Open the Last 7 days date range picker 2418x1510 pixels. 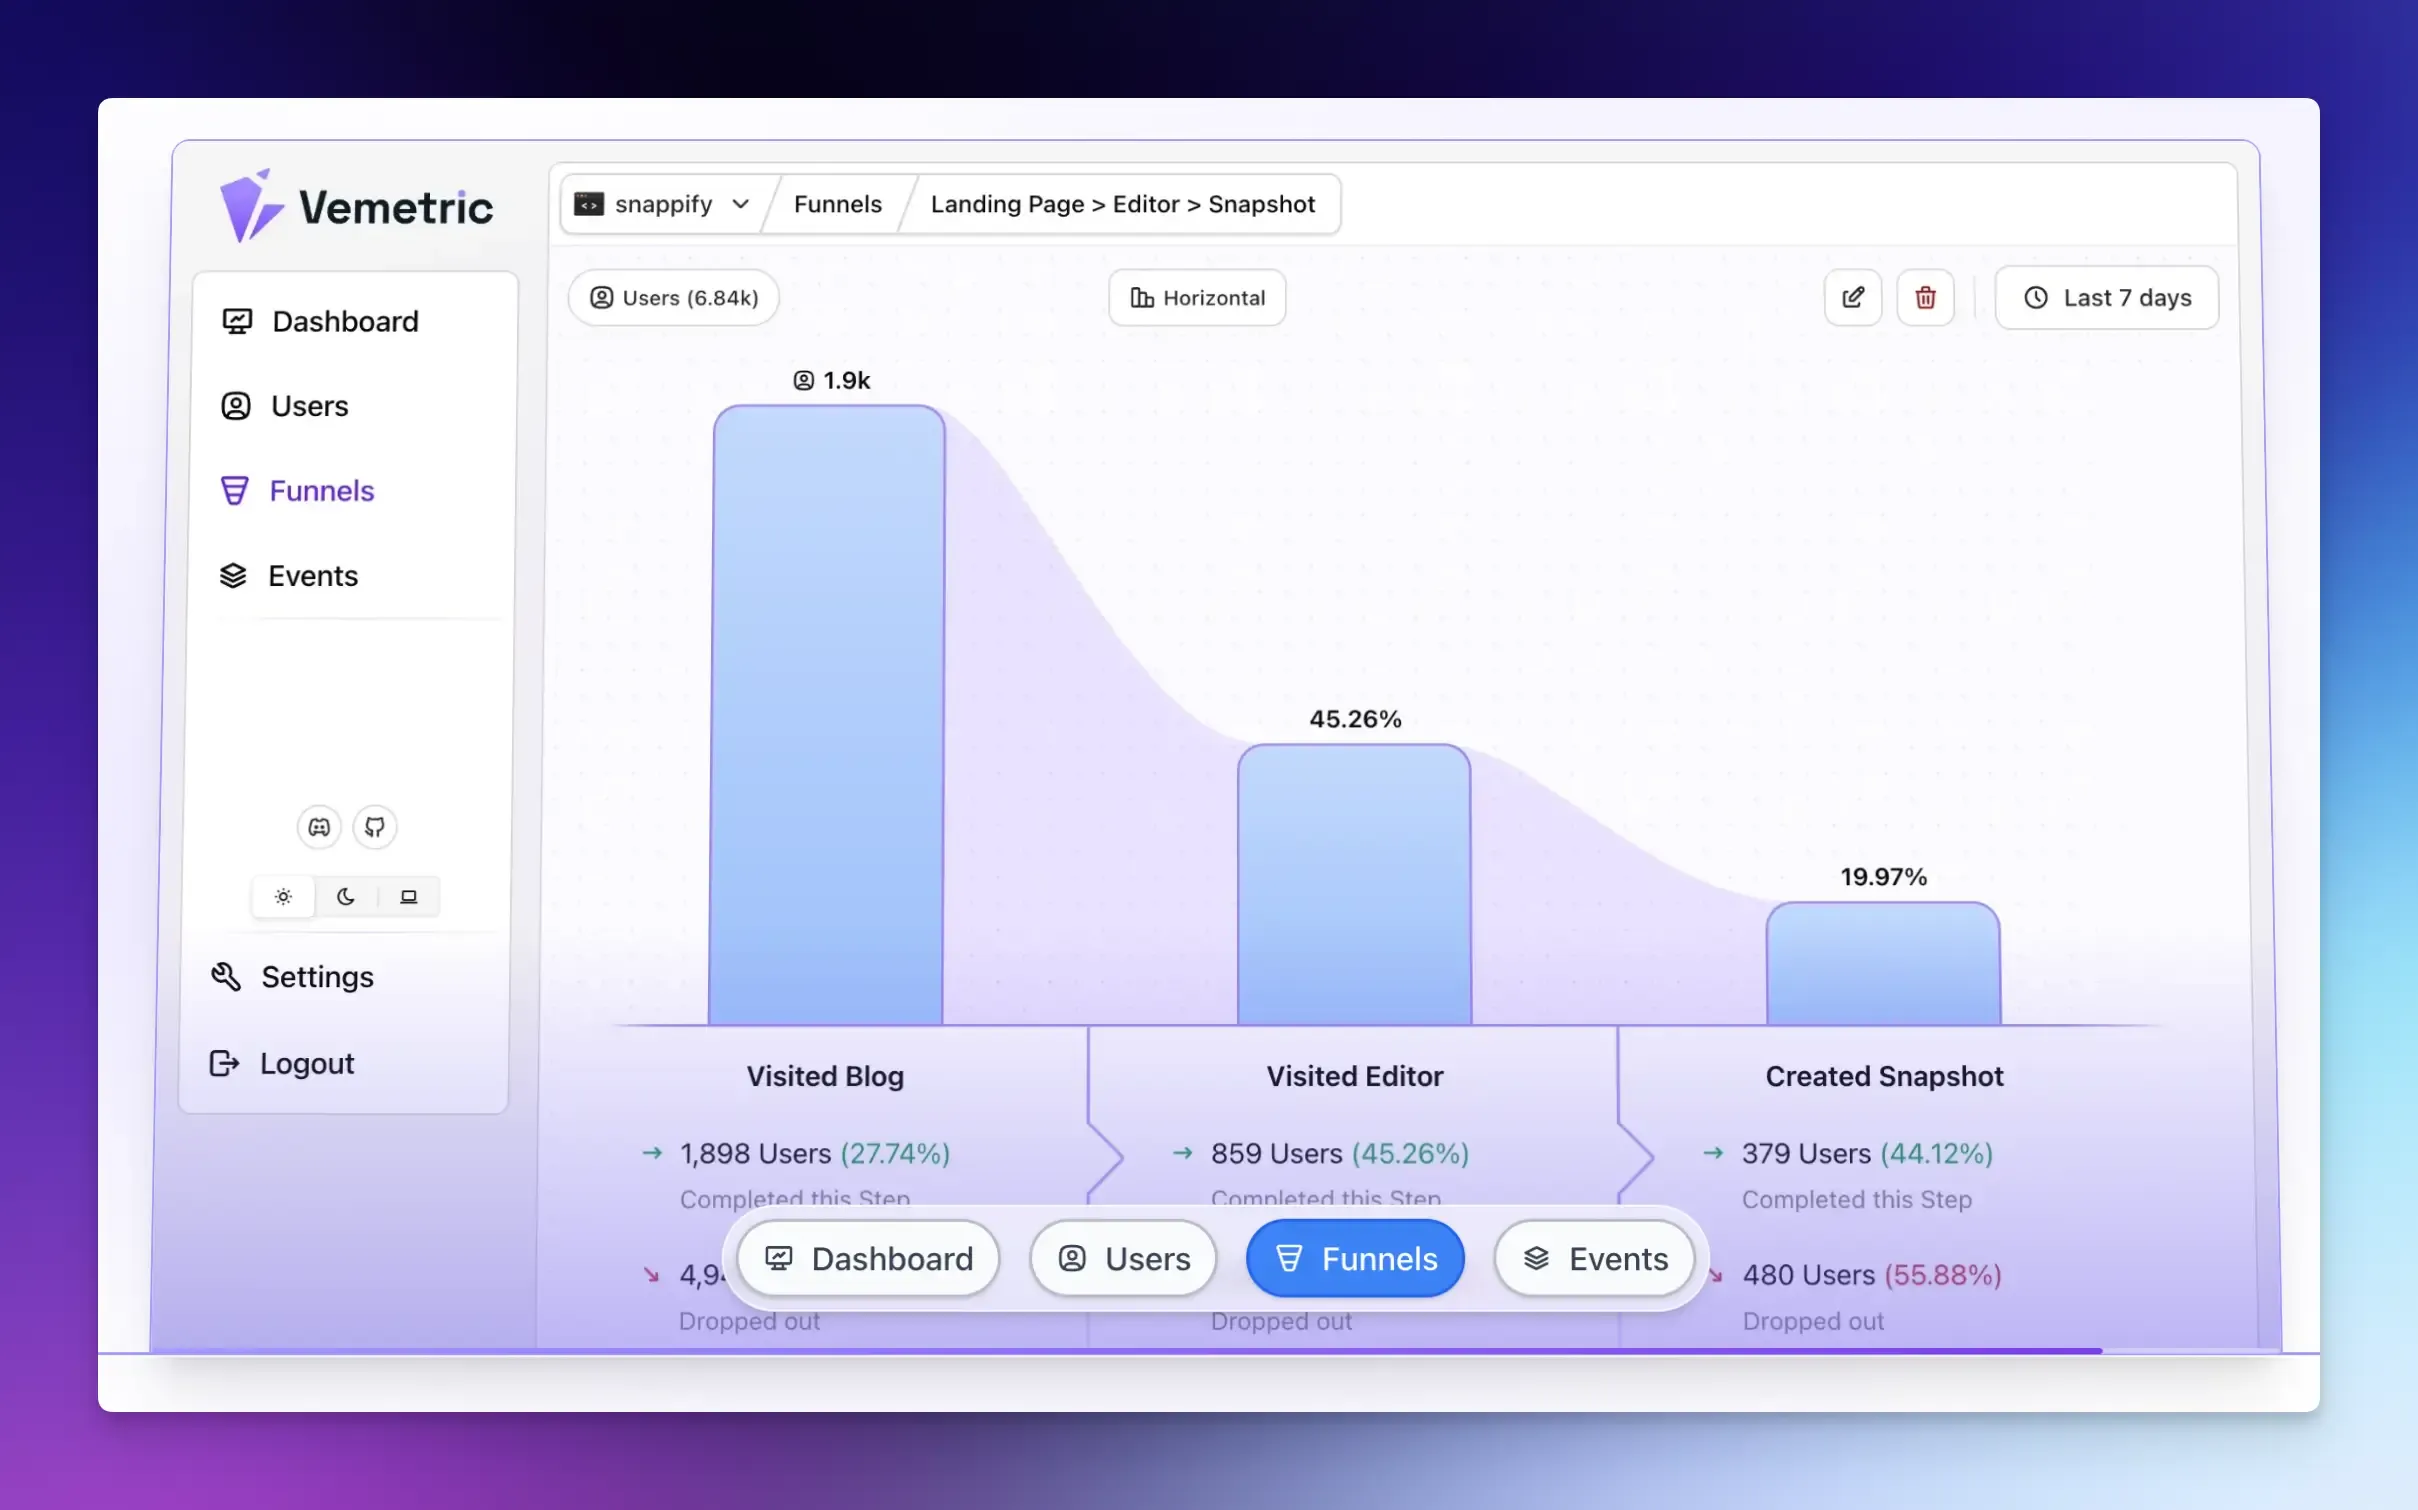click(x=2106, y=298)
